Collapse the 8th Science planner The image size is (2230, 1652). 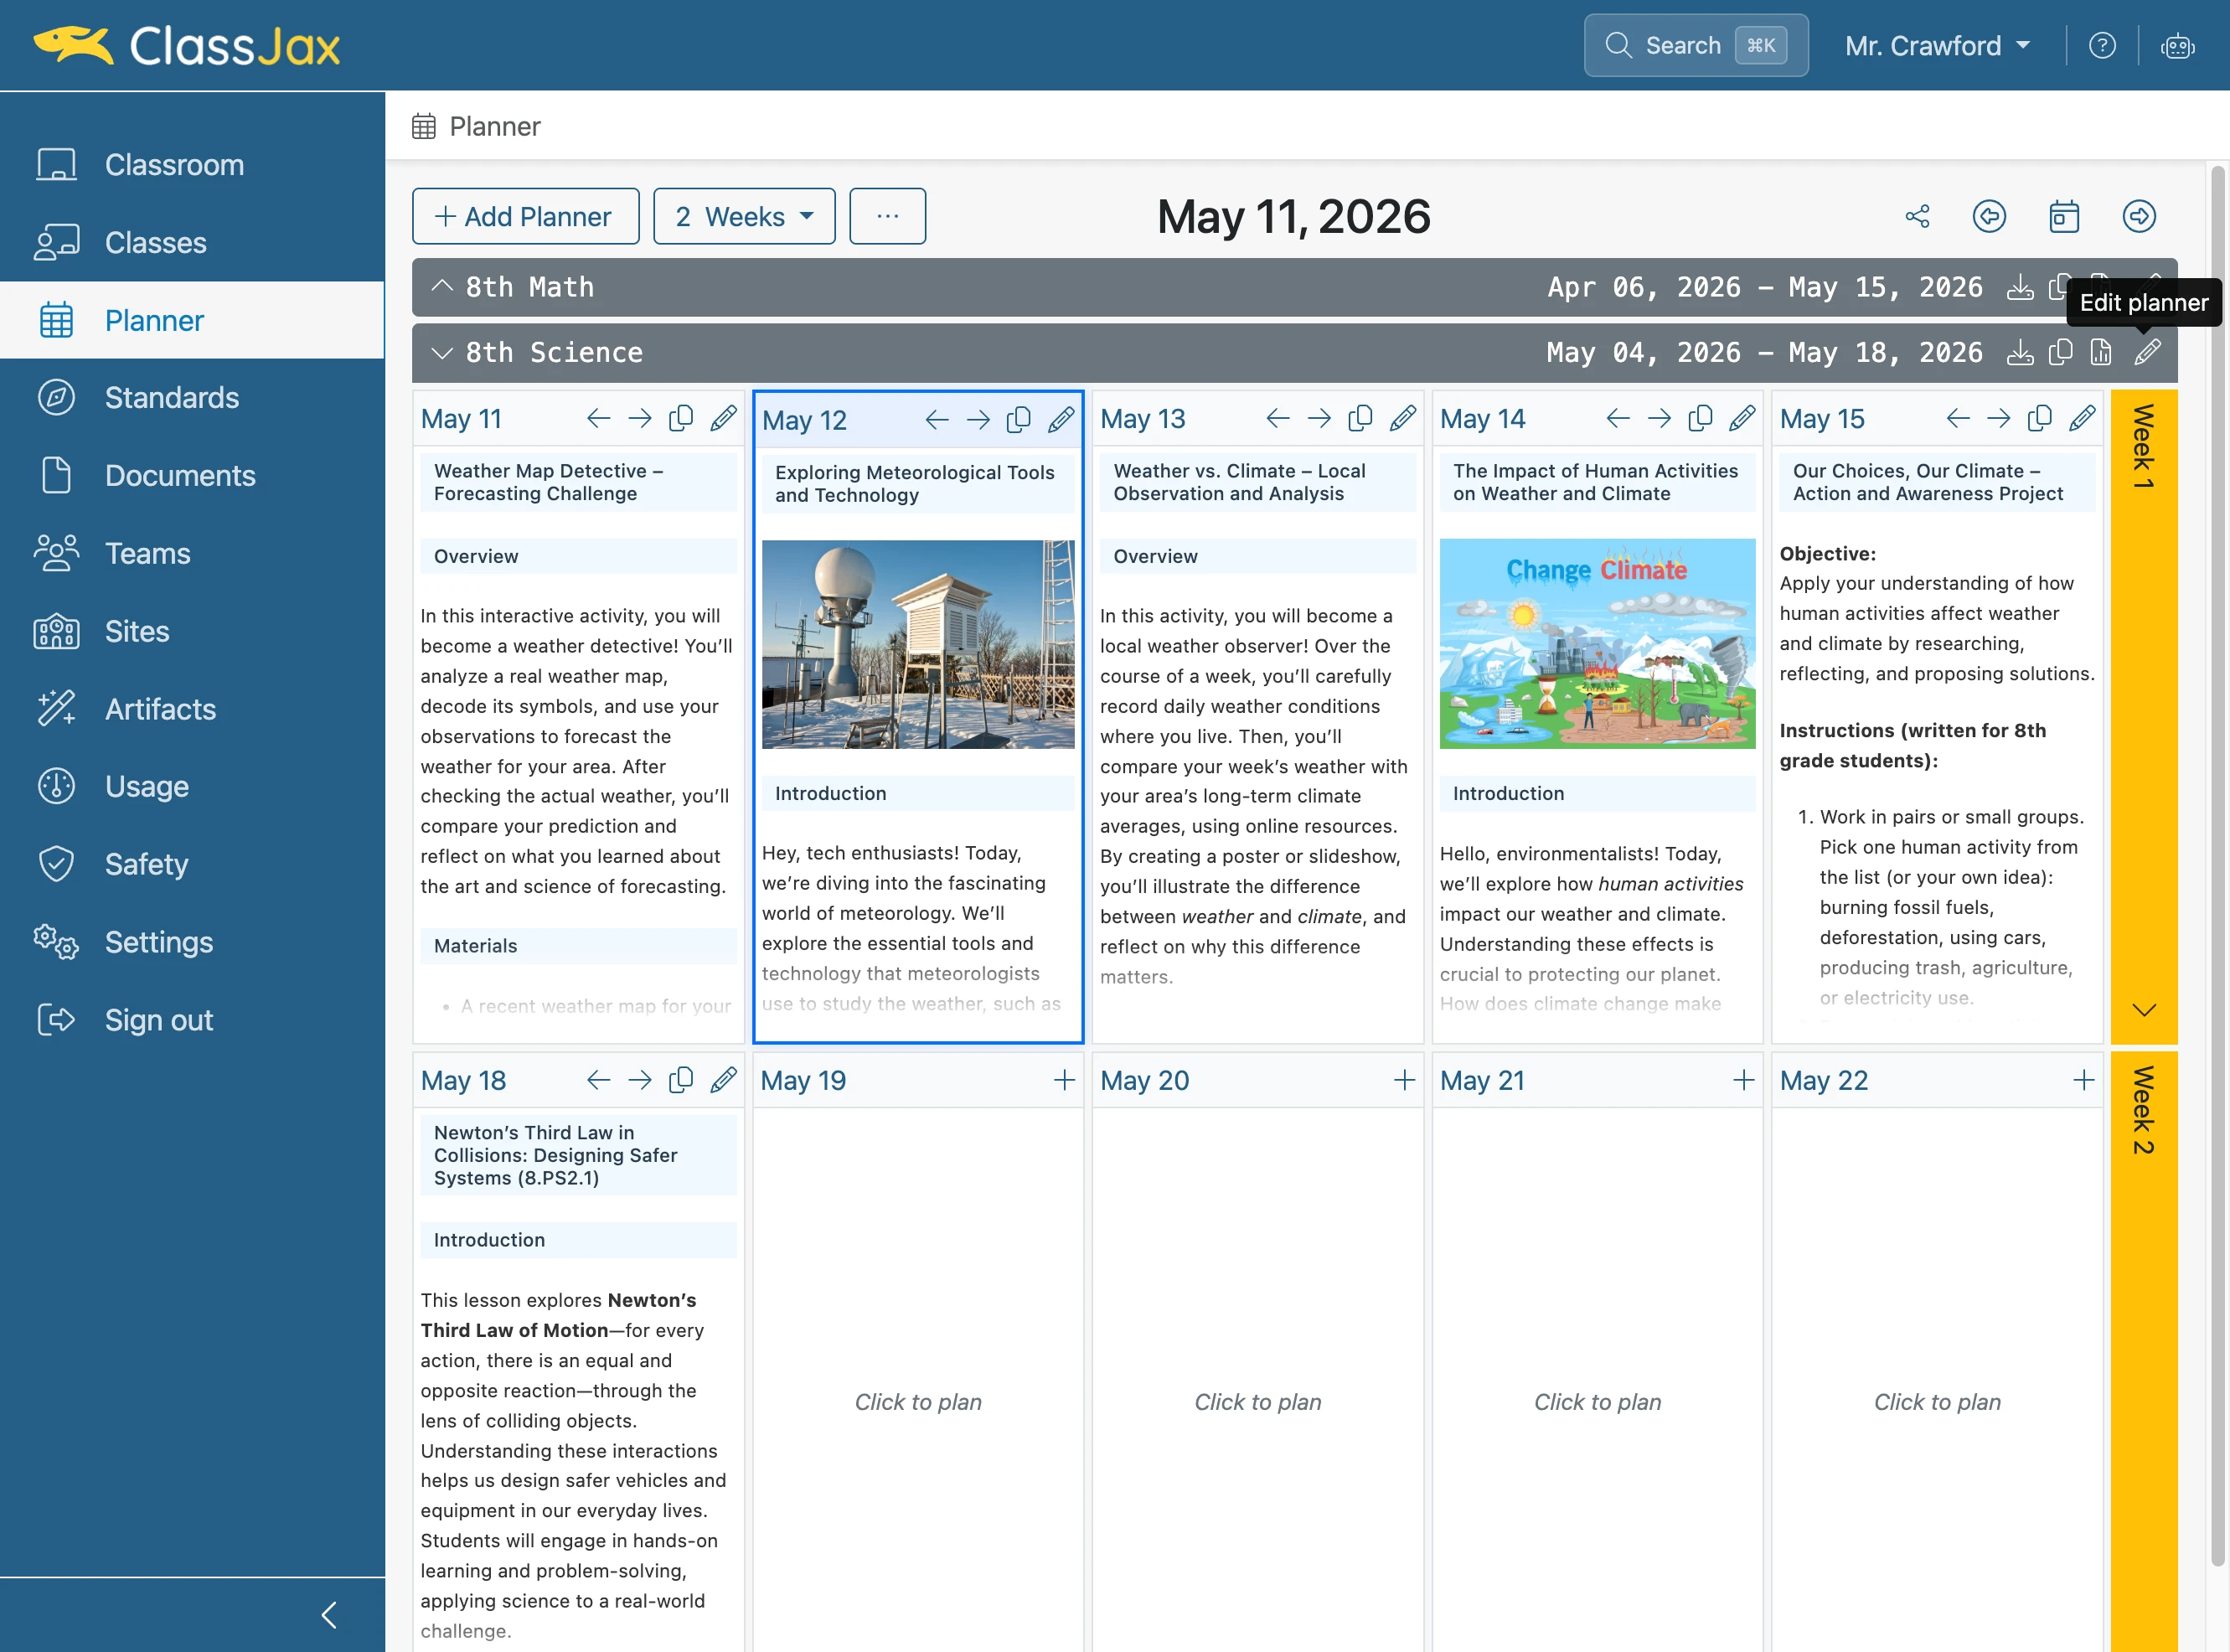(441, 352)
